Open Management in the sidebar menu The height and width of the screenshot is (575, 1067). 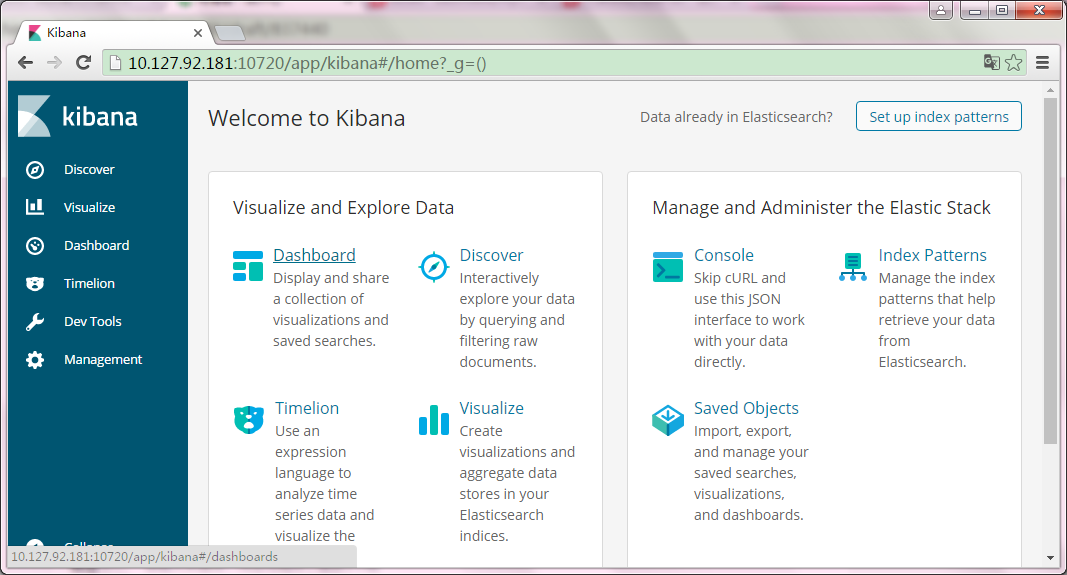click(x=103, y=360)
